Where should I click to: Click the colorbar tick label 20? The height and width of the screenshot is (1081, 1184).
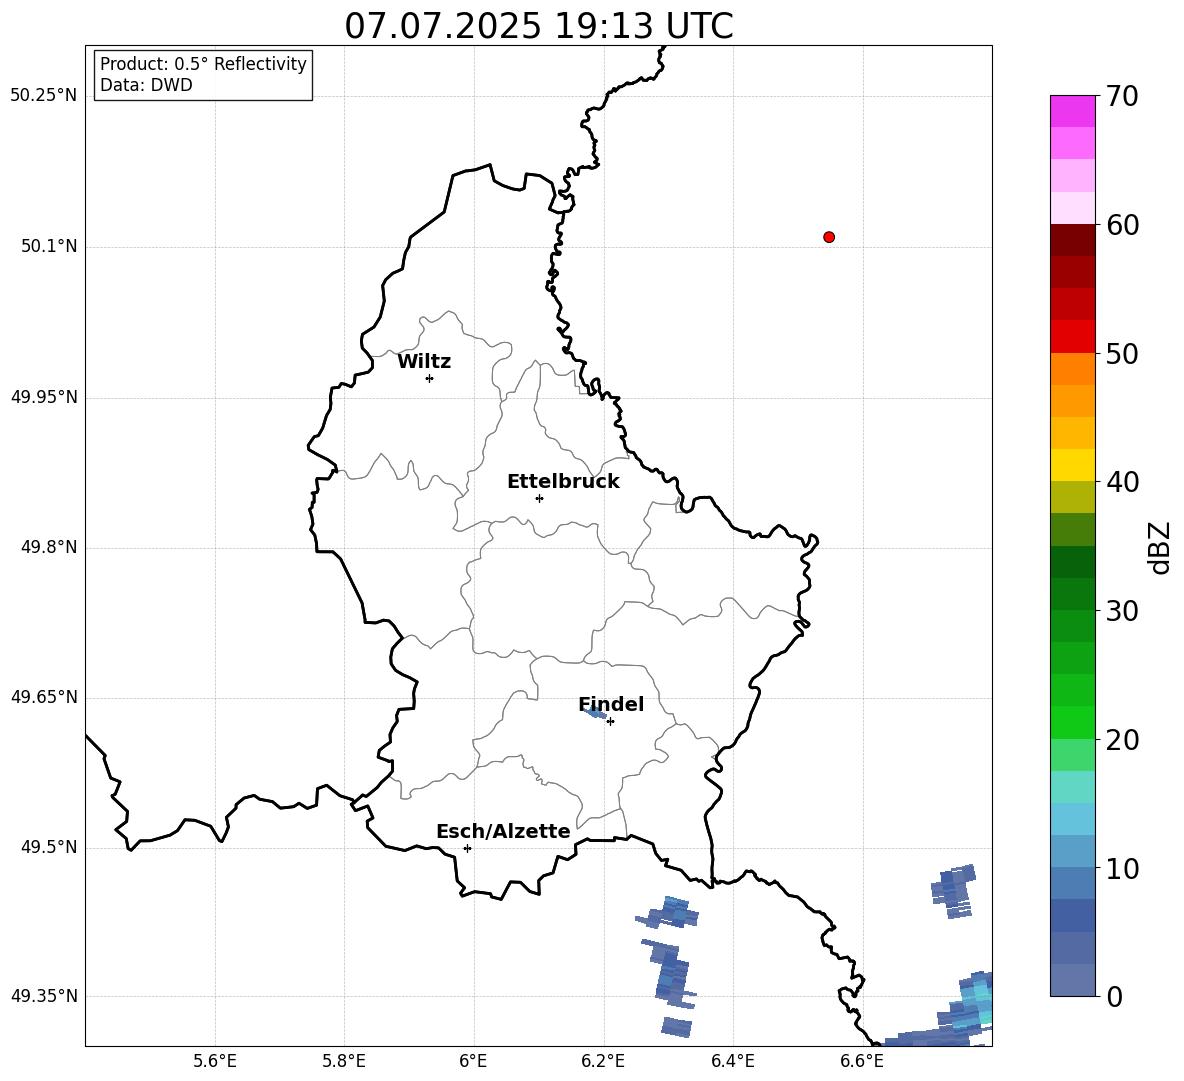pos(1122,740)
